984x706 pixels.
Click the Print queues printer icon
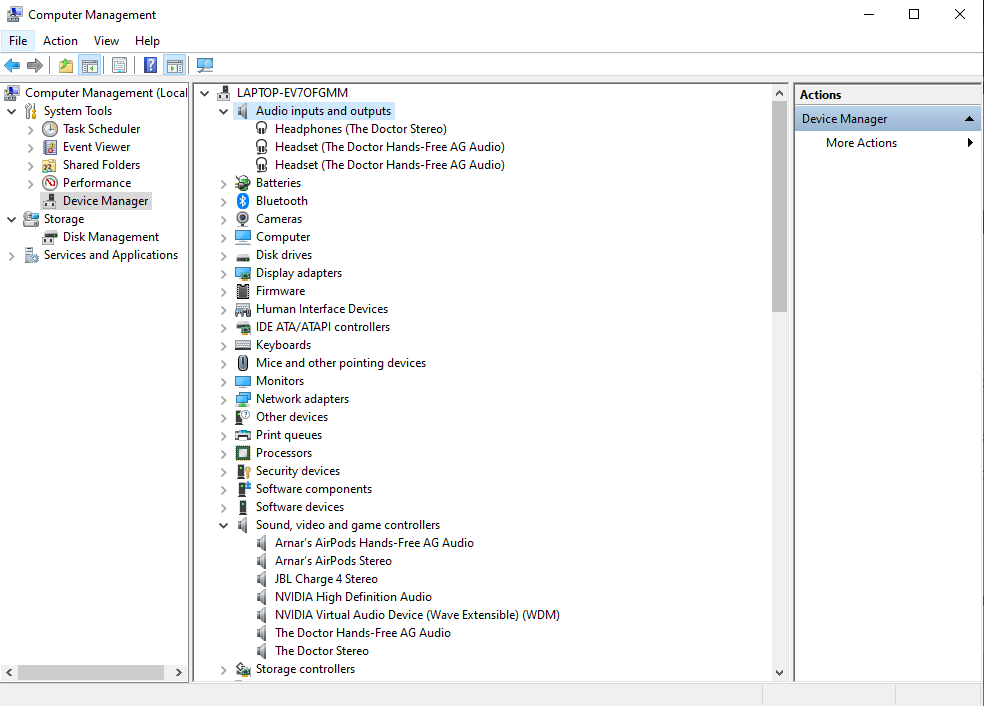point(243,436)
